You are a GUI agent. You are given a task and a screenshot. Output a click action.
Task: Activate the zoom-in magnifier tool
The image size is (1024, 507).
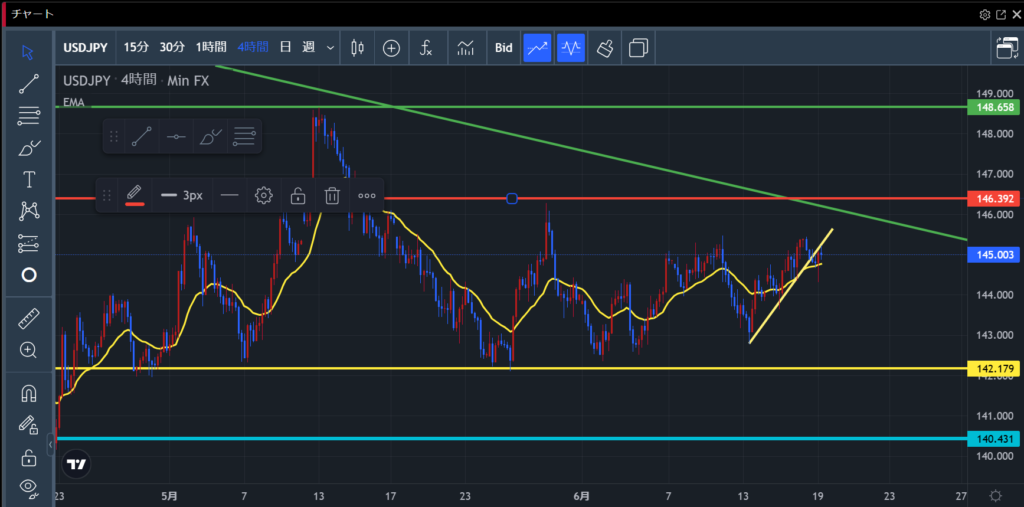tap(28, 350)
